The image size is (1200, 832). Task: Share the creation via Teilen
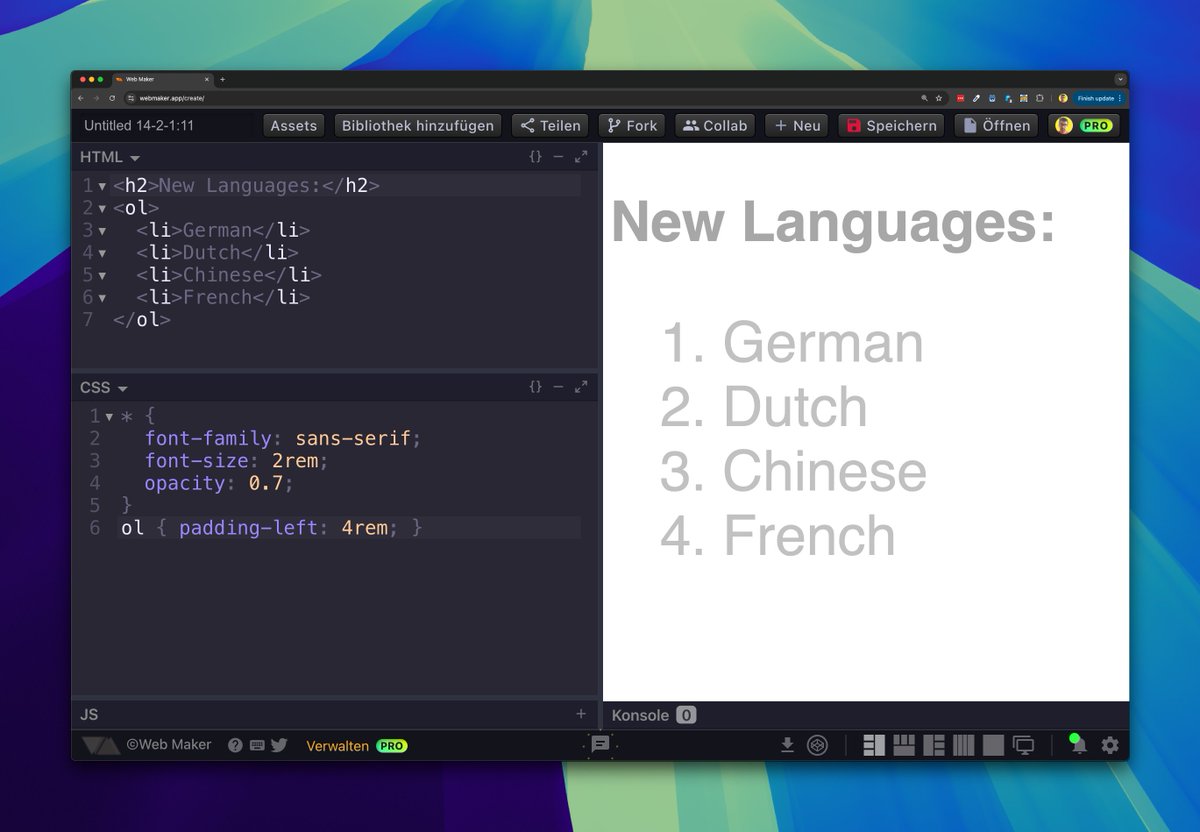coord(550,125)
